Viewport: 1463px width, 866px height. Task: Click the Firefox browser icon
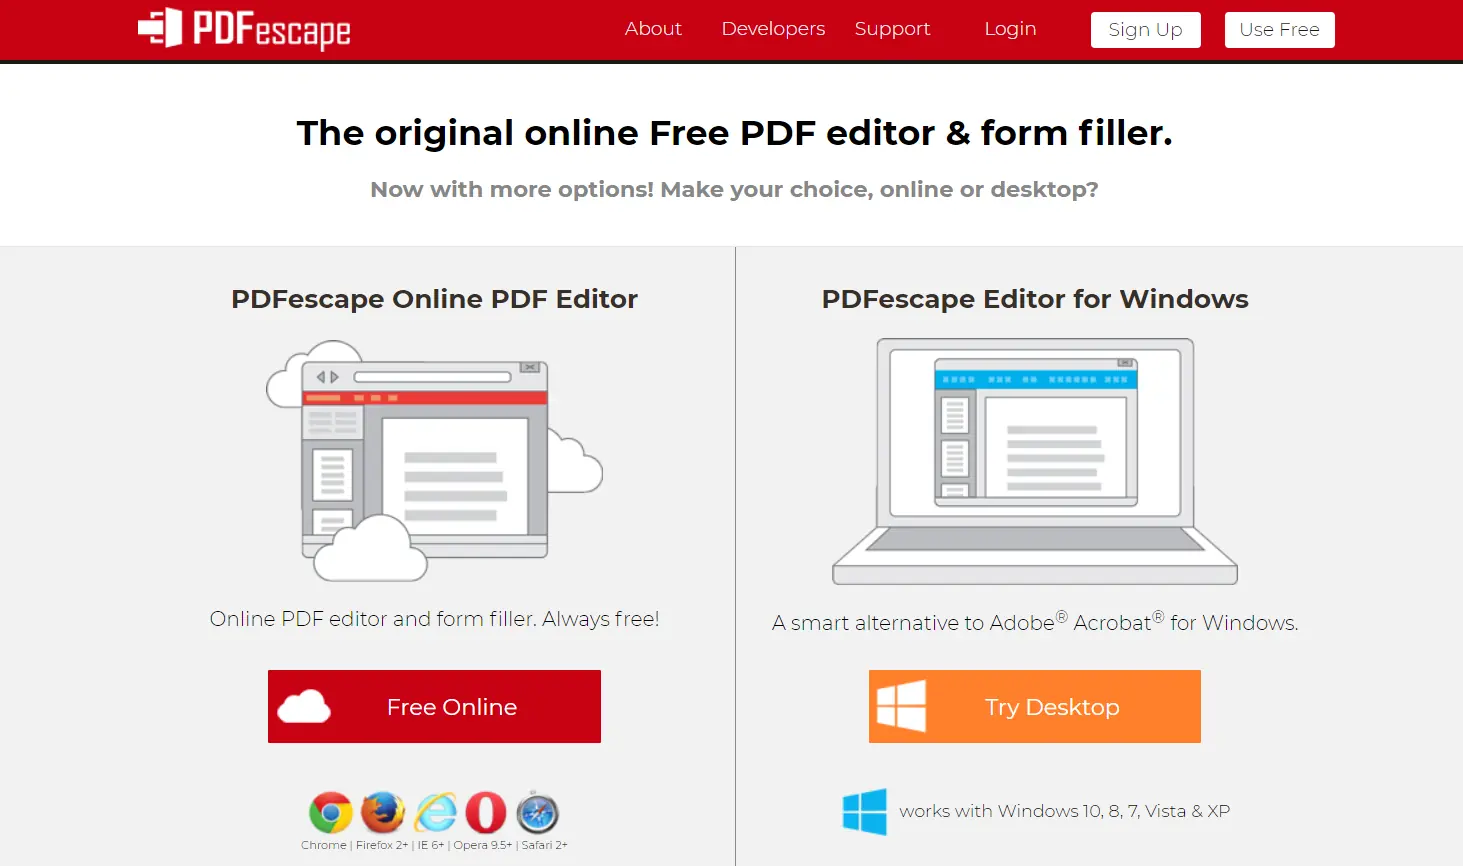click(383, 813)
